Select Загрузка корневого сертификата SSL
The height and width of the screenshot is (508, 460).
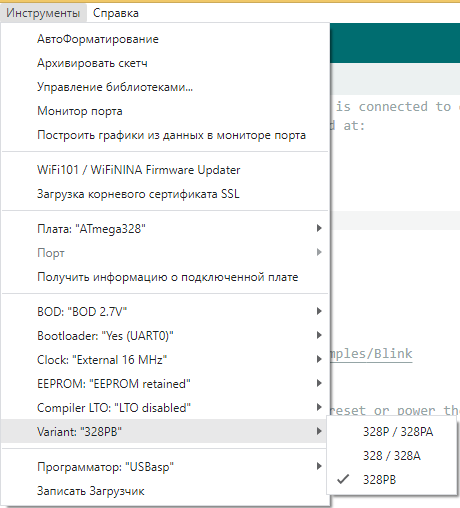tap(165, 194)
